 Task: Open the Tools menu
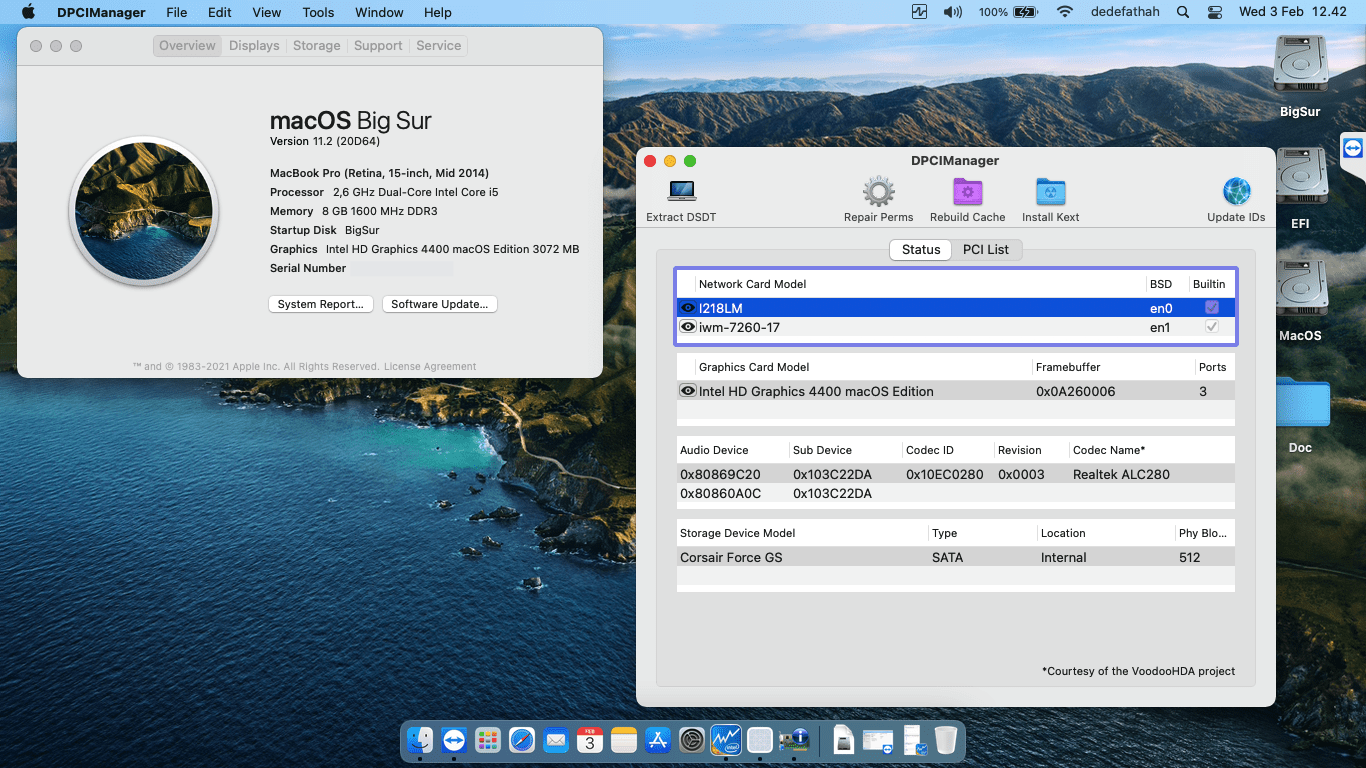[317, 12]
